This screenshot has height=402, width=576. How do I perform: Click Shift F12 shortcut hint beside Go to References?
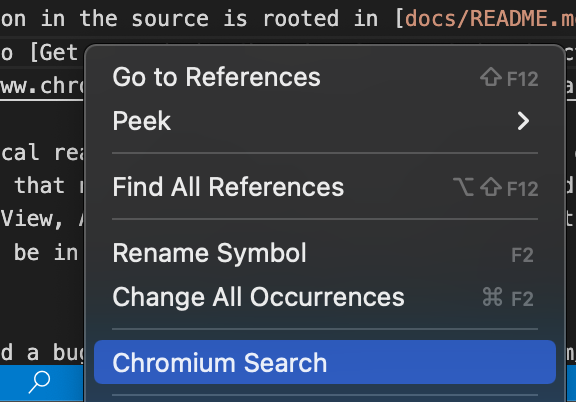(509, 78)
